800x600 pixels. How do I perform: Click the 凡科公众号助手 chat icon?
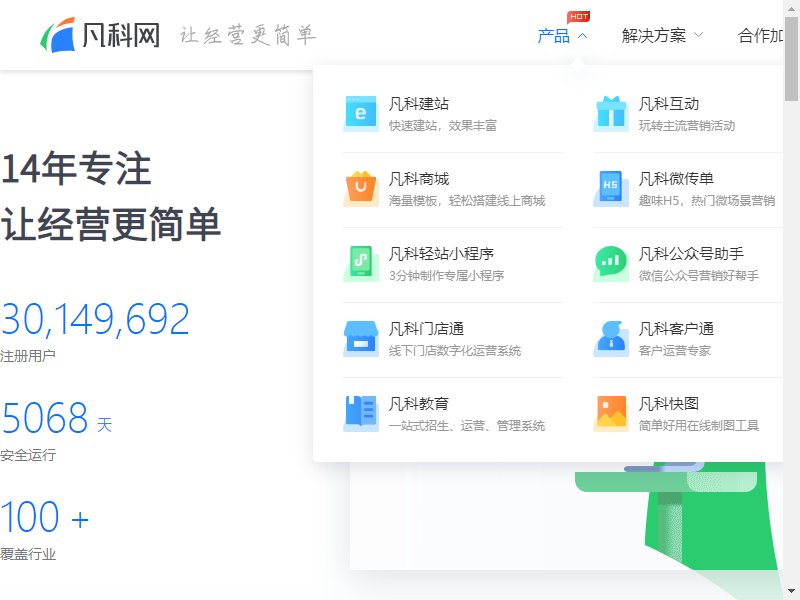(611, 263)
